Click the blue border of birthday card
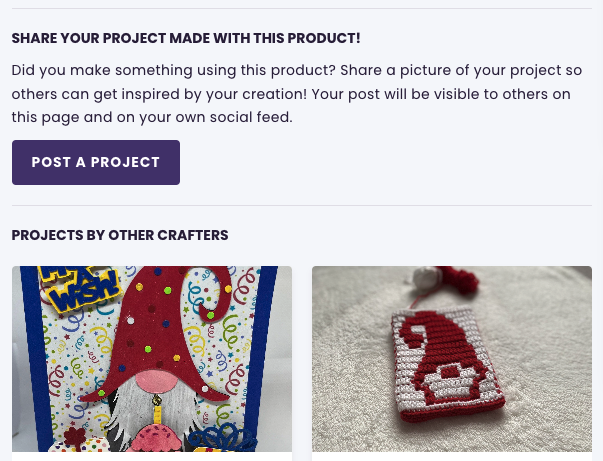 coord(35,358)
